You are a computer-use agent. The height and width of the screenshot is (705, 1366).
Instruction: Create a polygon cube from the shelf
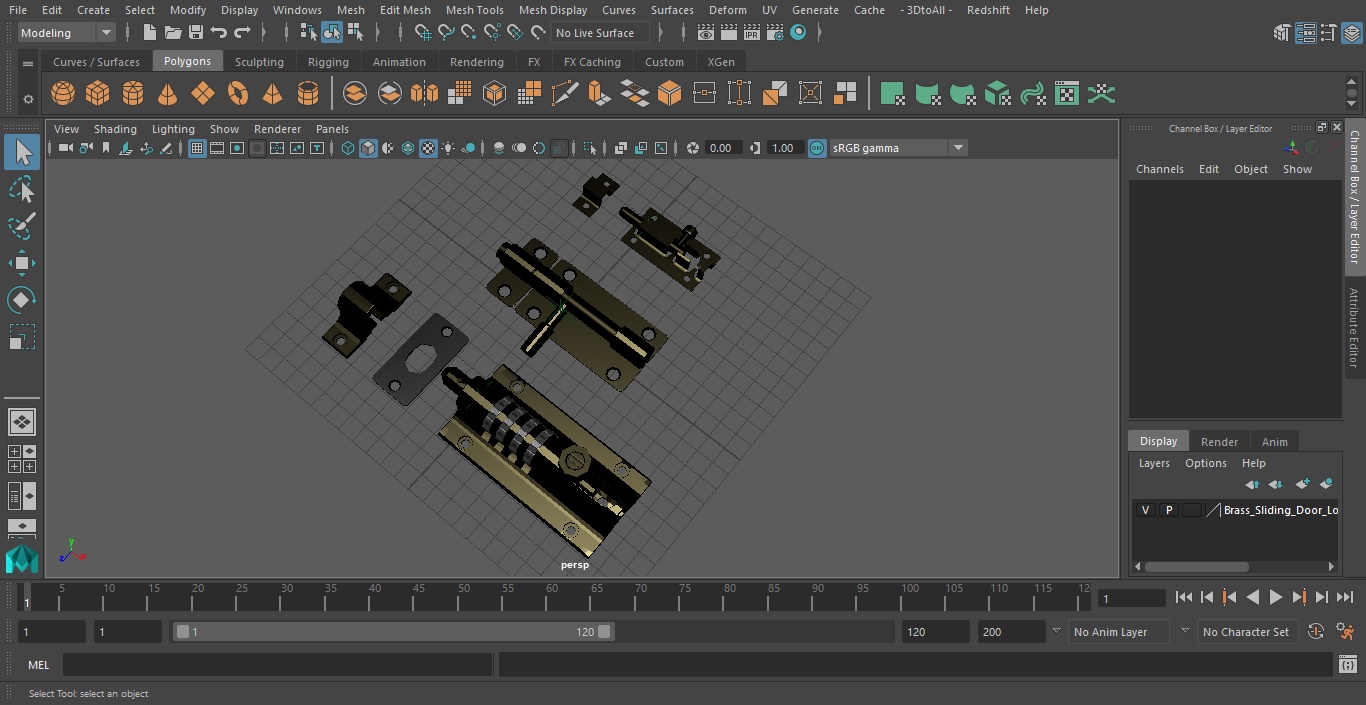(97, 94)
